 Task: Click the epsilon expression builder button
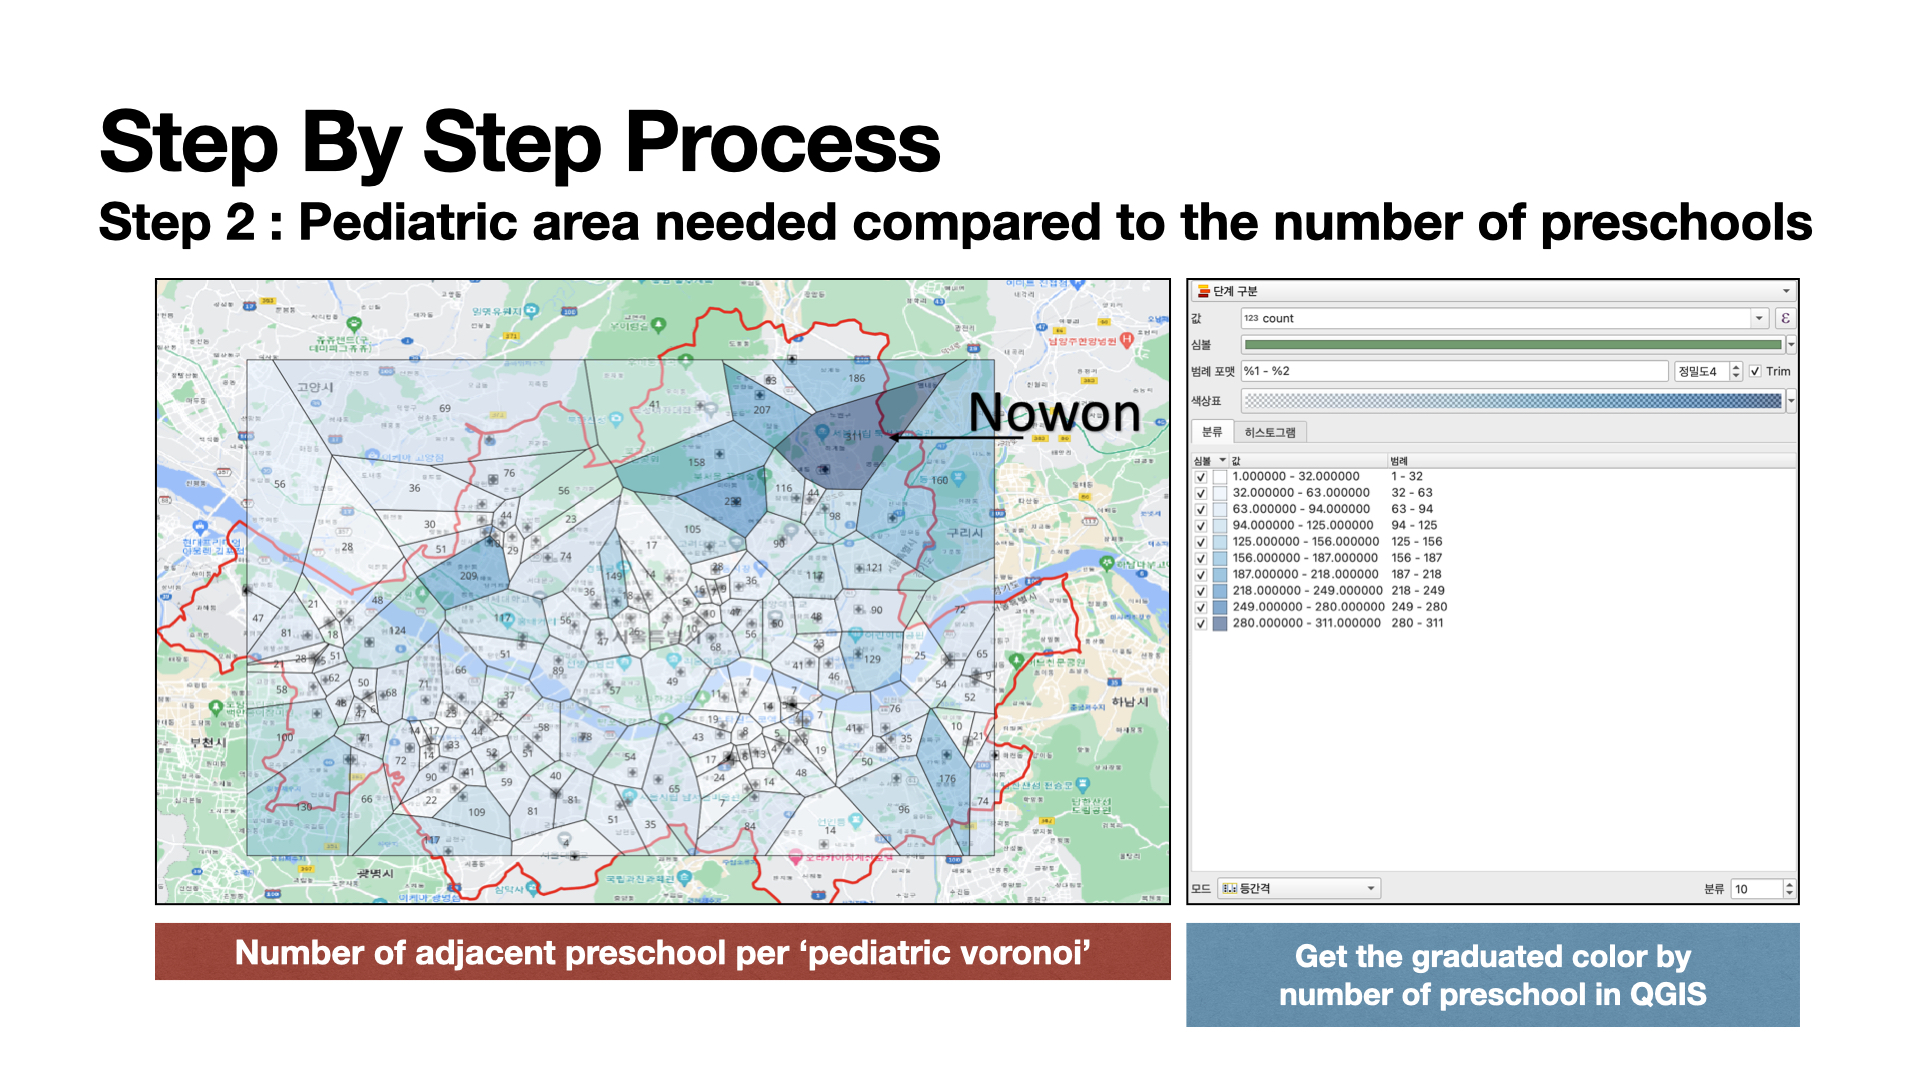(x=1785, y=318)
